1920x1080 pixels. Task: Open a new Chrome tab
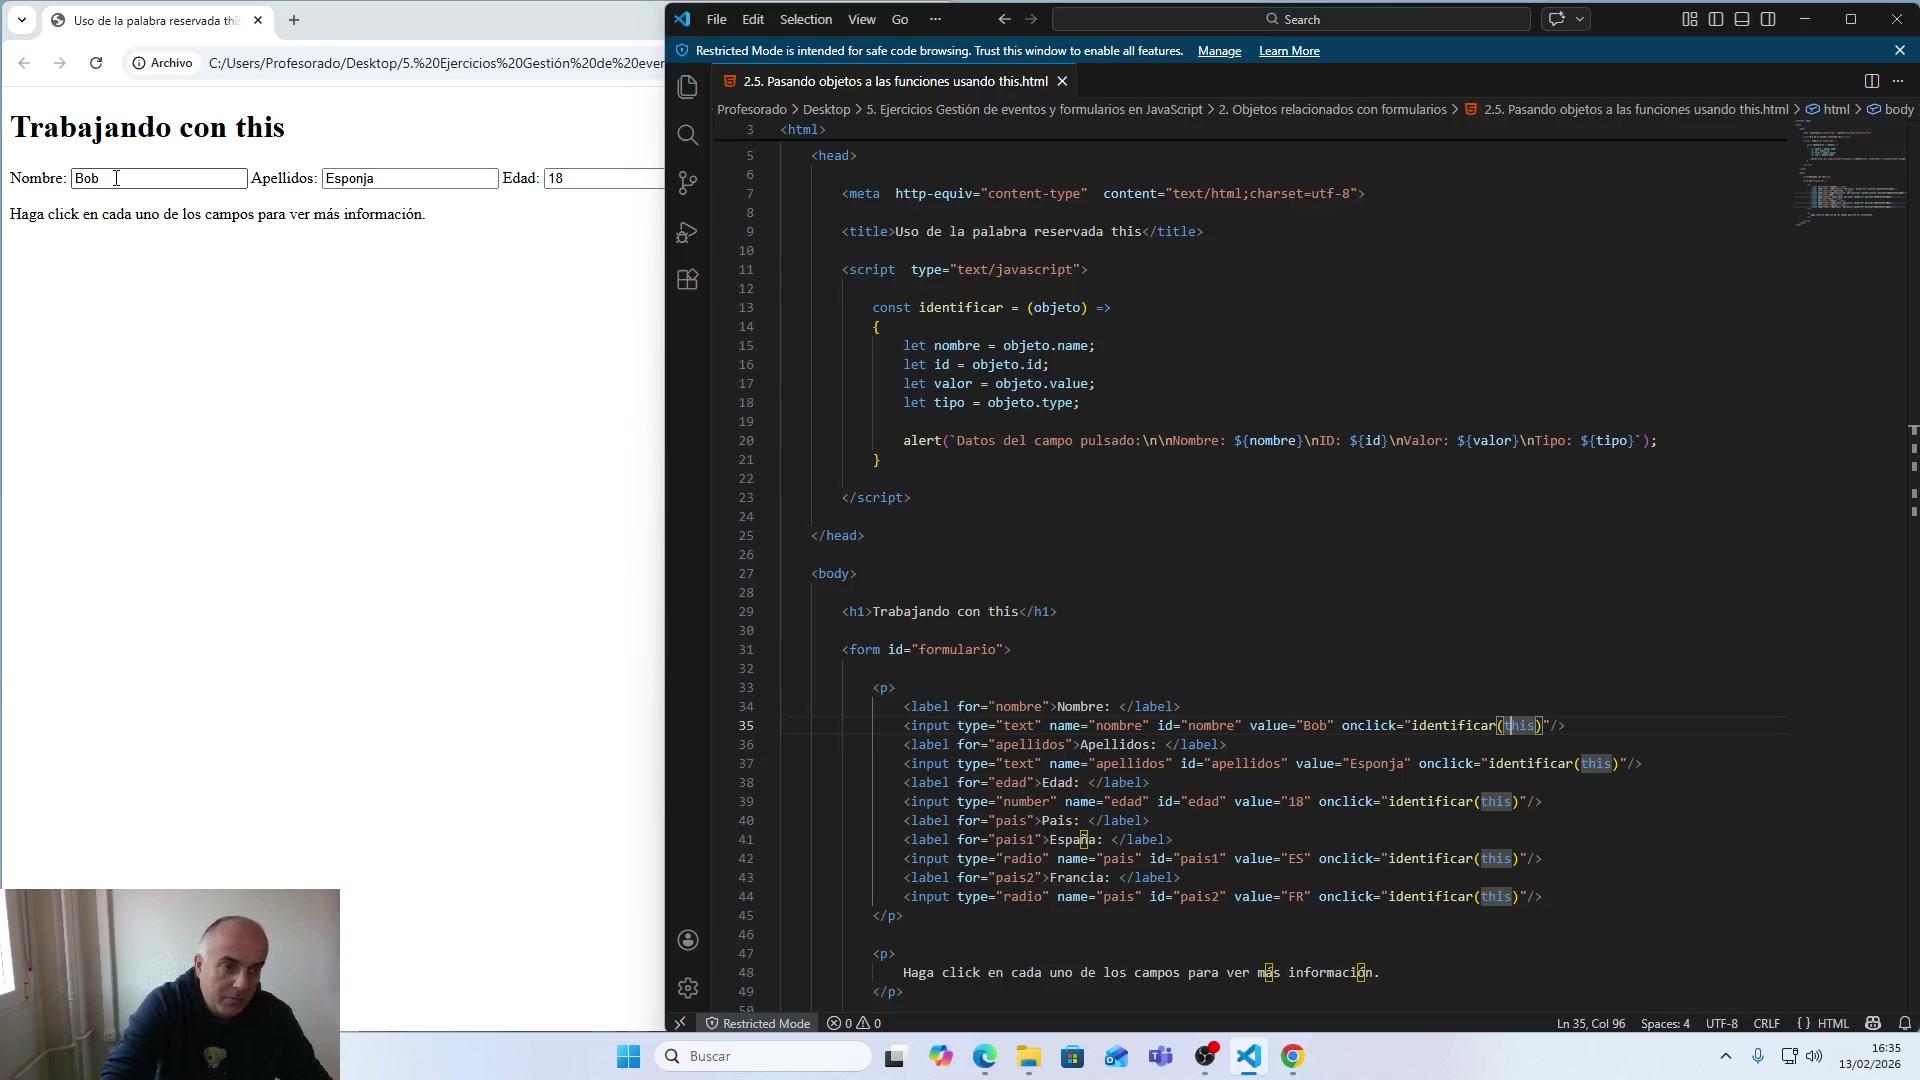[x=294, y=20]
